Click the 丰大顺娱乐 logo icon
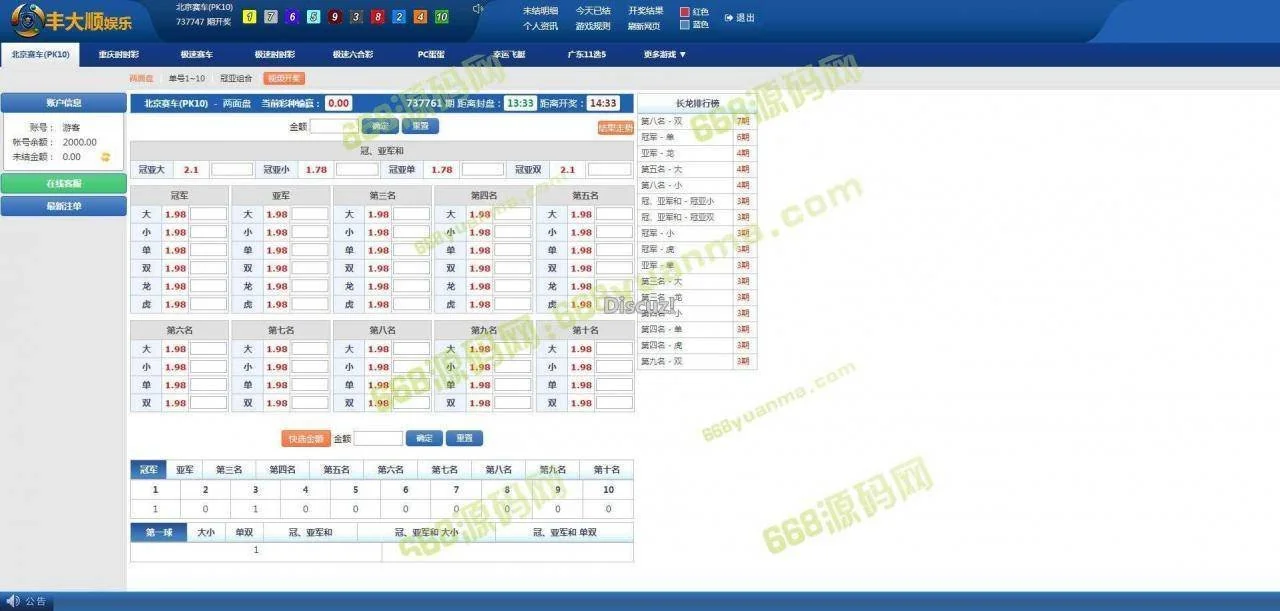 [x=28, y=19]
